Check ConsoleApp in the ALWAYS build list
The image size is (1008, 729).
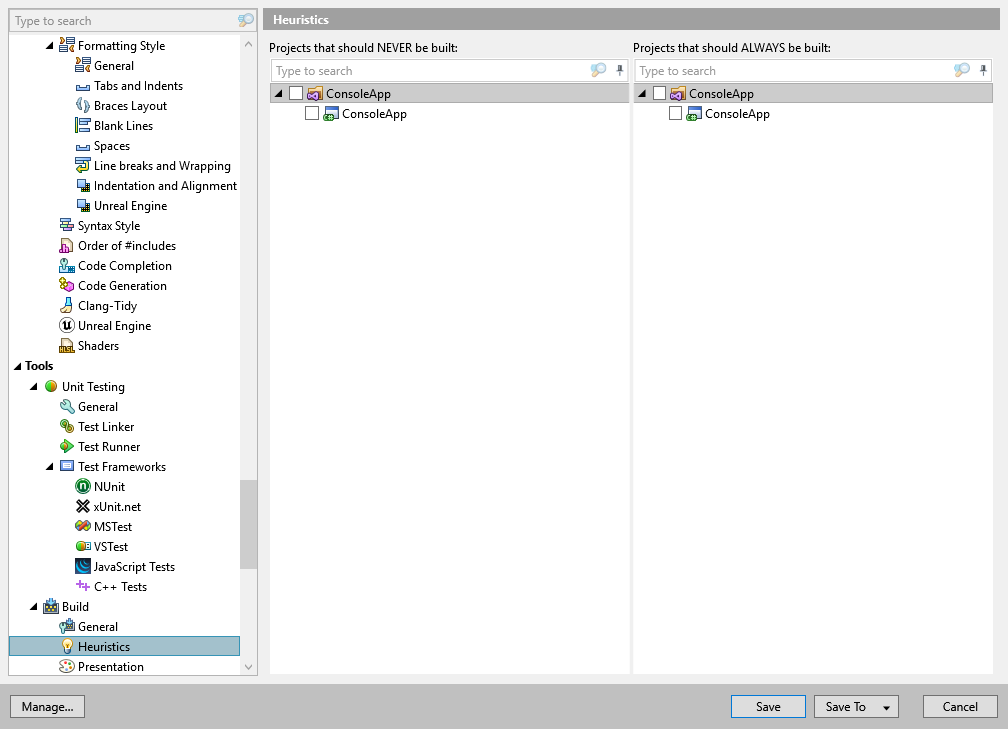660,92
